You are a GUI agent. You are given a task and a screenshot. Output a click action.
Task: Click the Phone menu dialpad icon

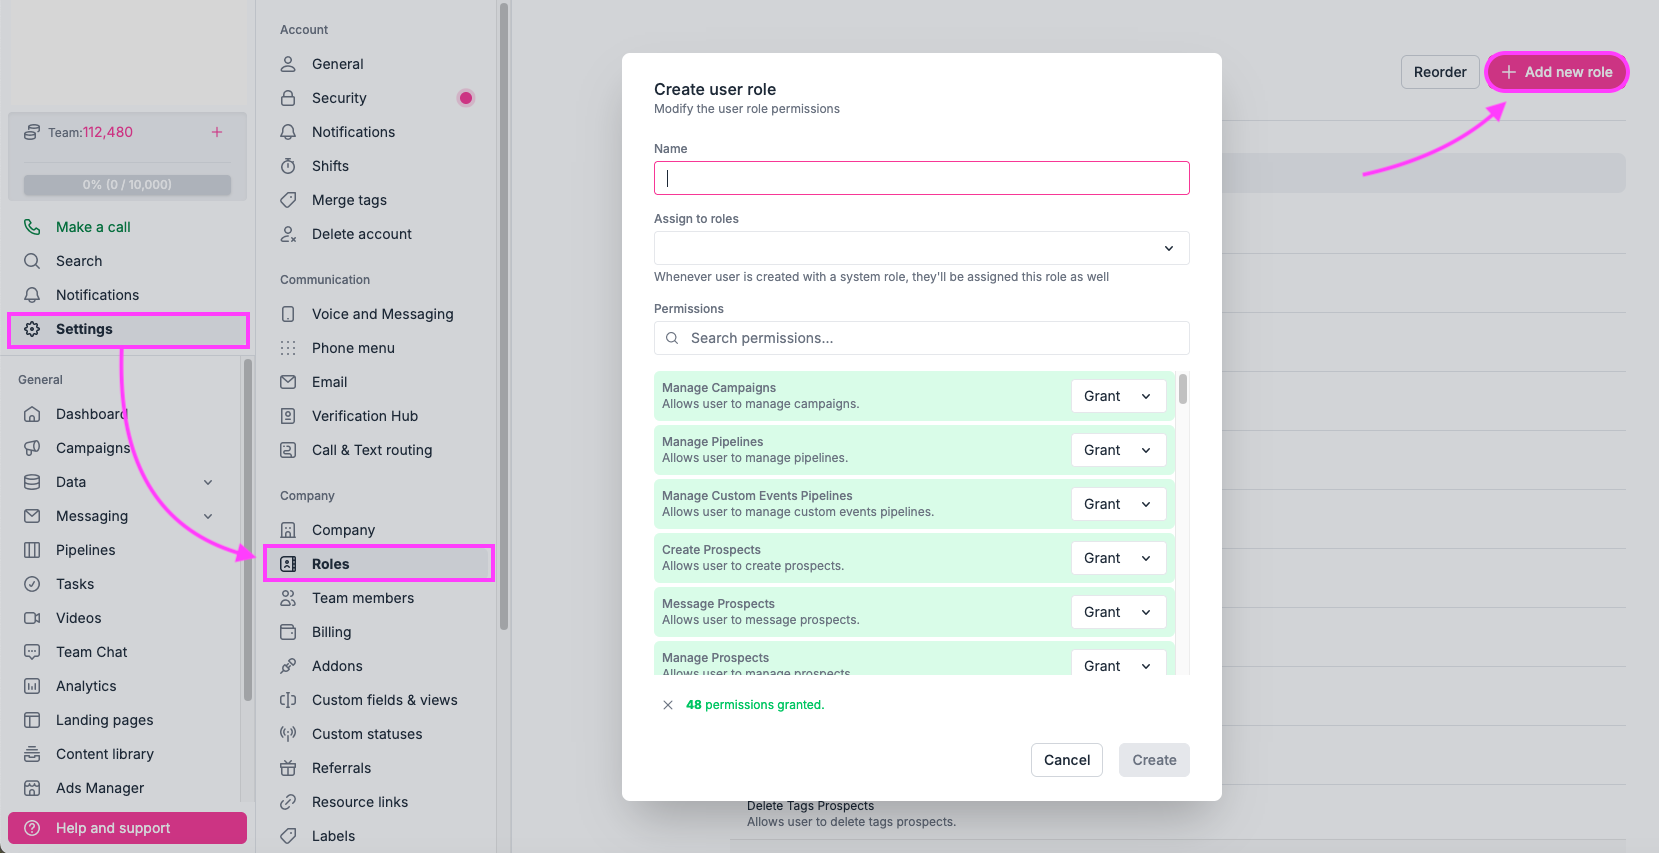click(x=288, y=348)
